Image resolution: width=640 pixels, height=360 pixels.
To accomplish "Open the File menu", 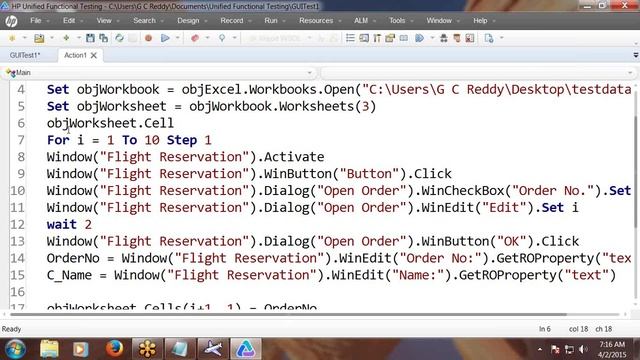I will click(36, 20).
